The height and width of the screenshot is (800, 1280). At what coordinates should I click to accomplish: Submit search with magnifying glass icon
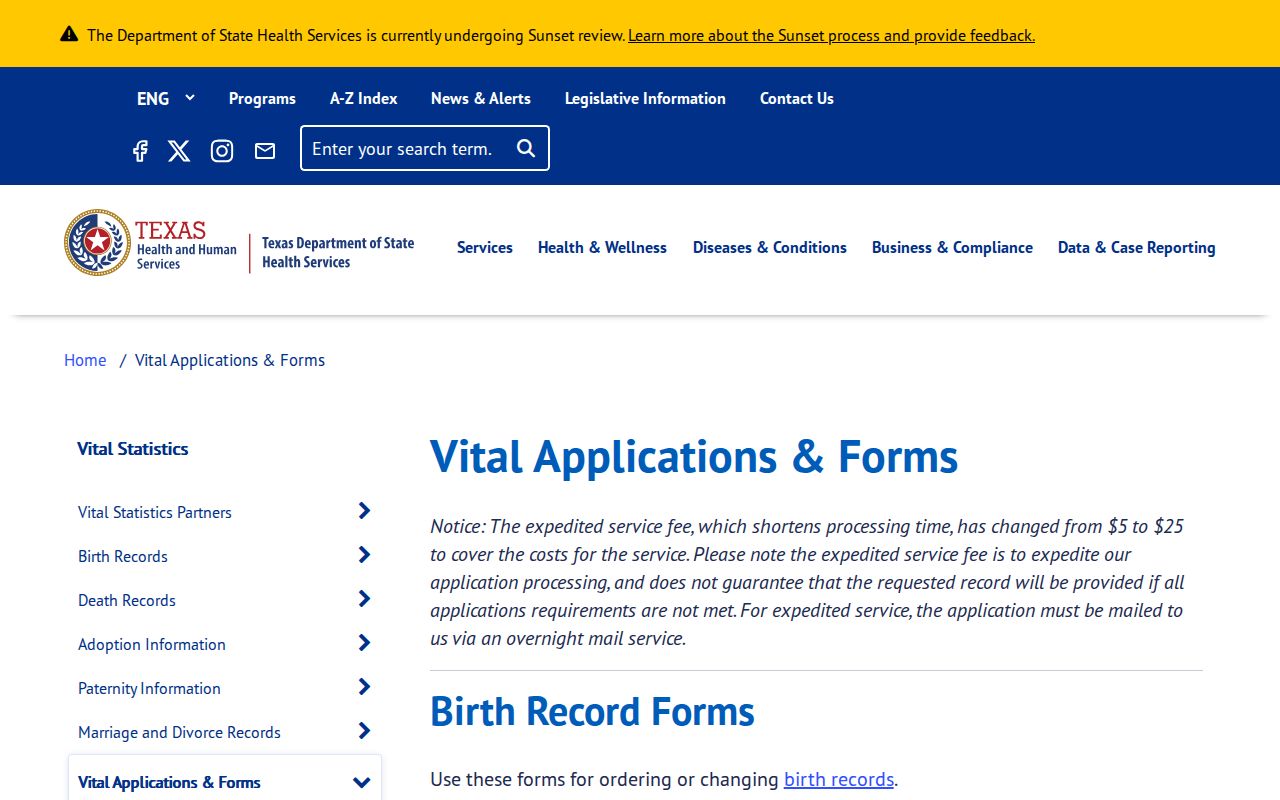(x=526, y=148)
